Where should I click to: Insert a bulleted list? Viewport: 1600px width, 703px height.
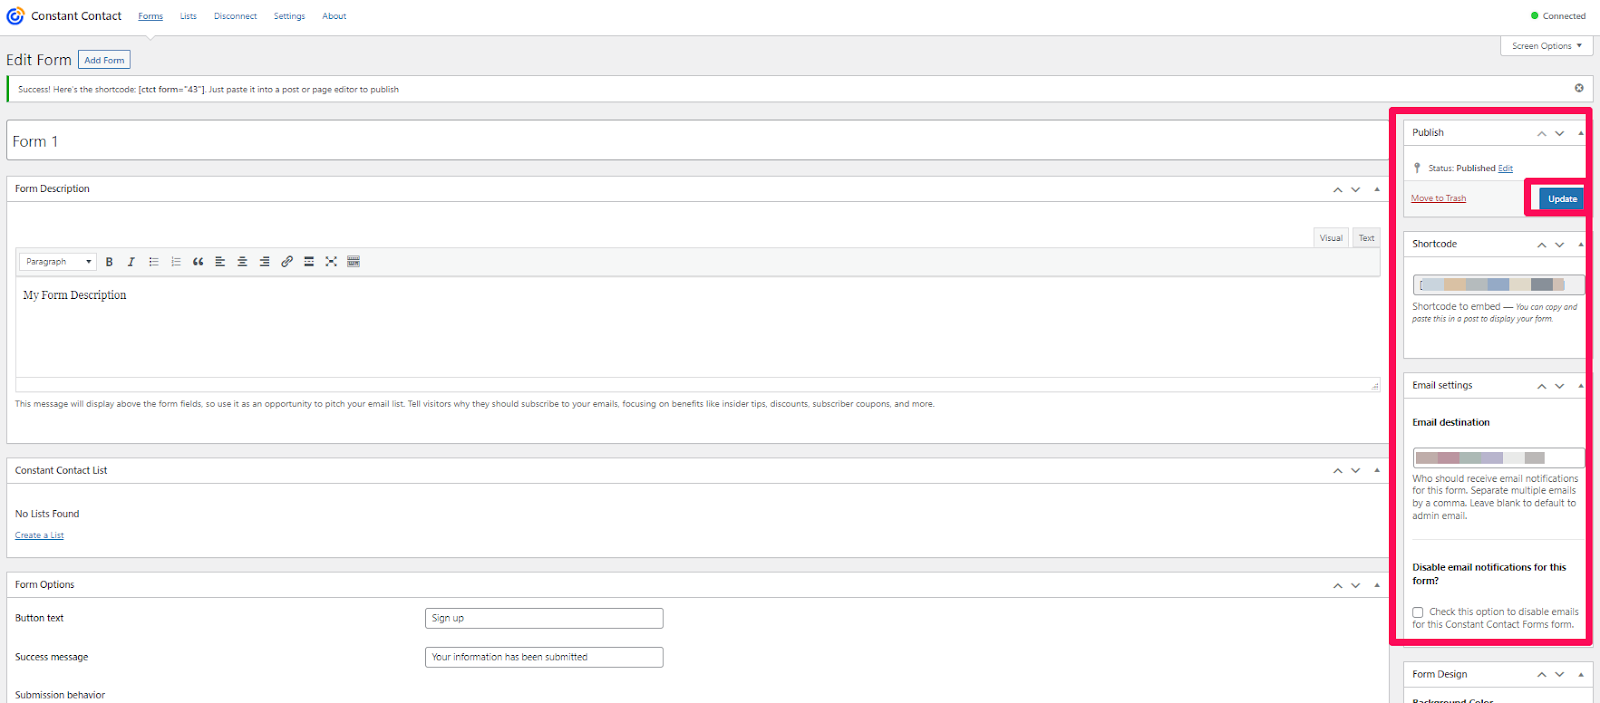point(154,262)
